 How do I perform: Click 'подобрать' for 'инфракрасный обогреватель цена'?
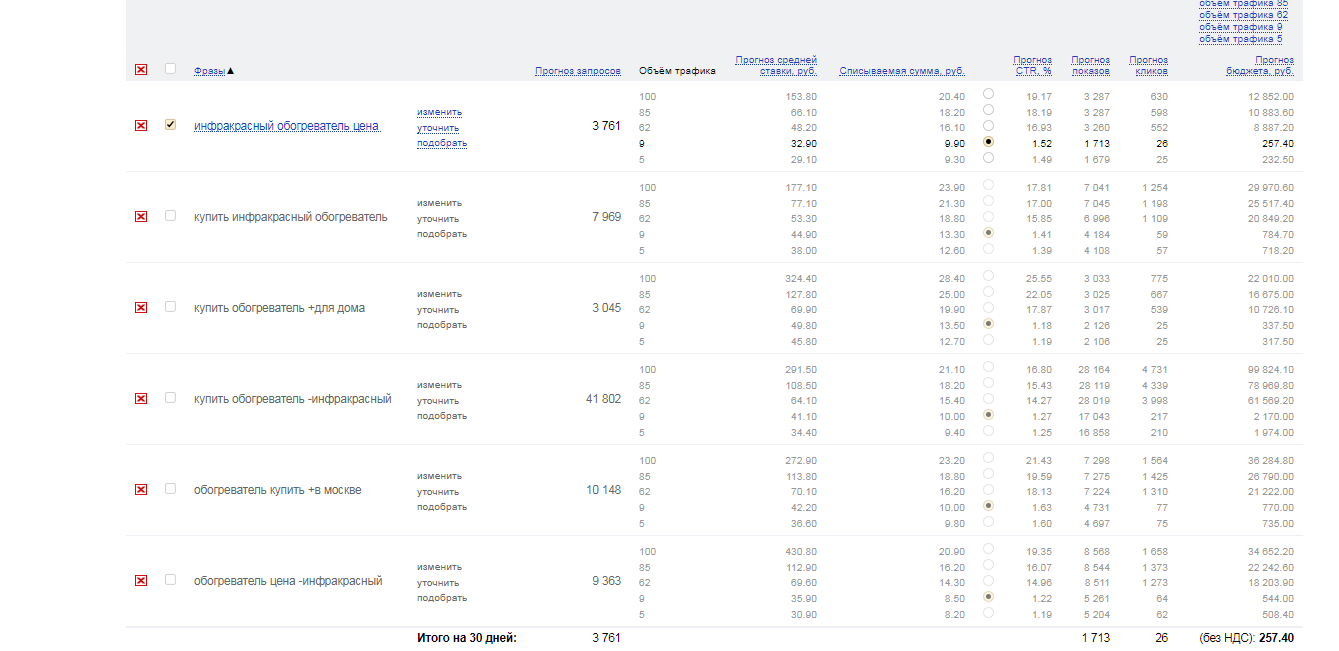441,143
